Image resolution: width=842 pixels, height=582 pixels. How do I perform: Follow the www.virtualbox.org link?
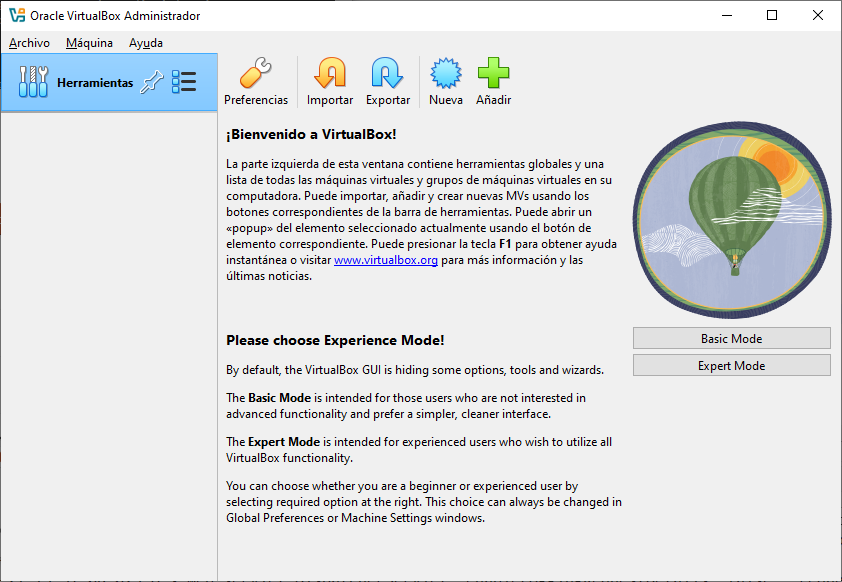386,260
